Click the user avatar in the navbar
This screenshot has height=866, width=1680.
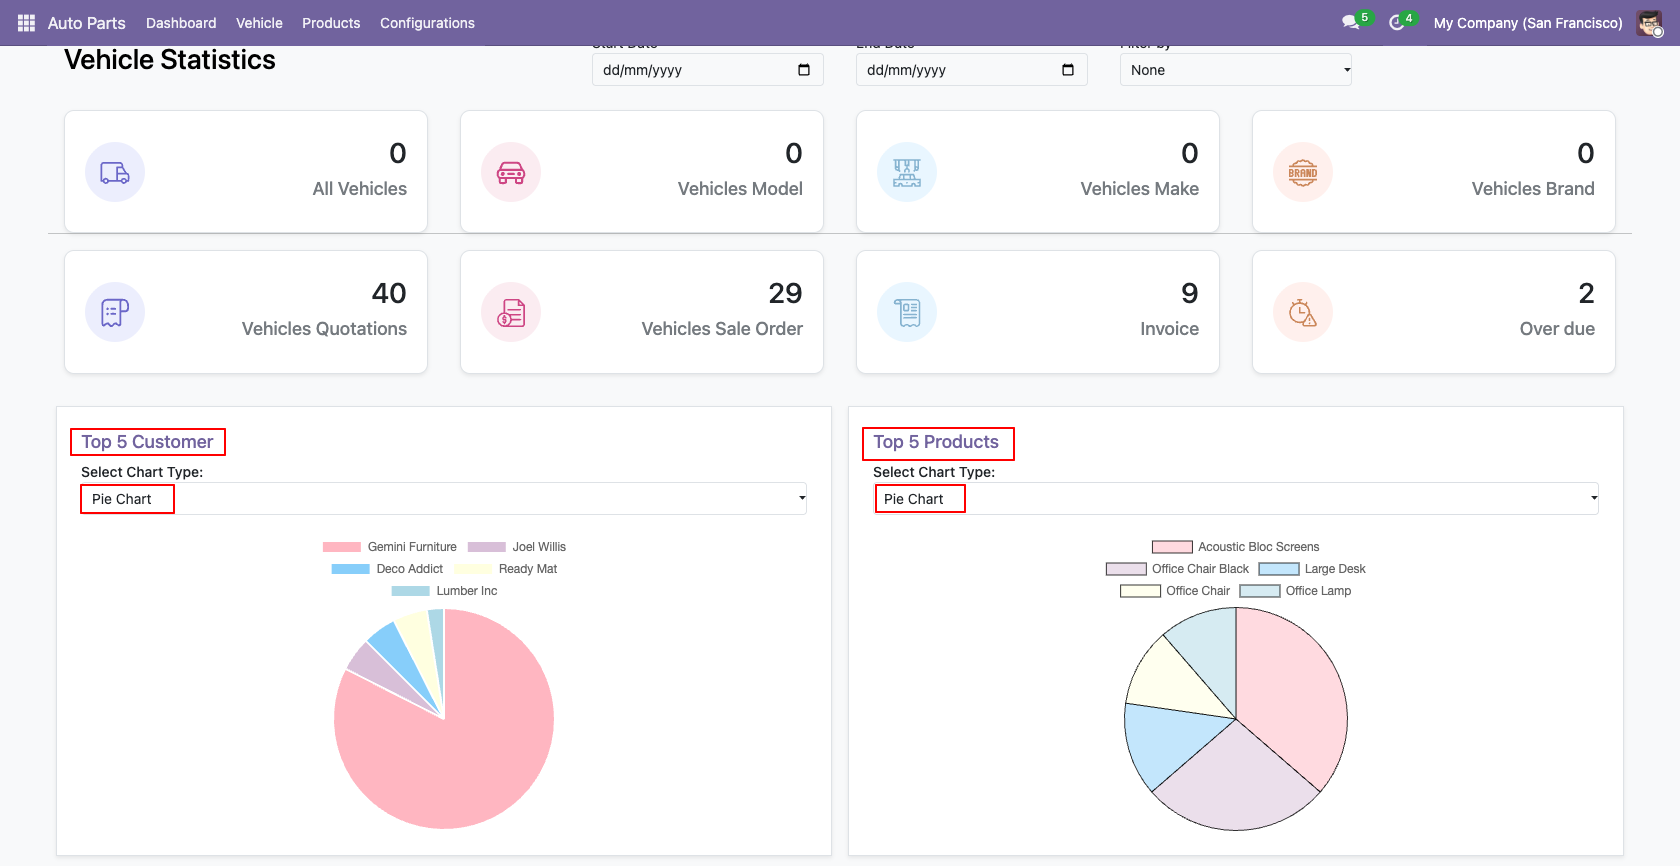point(1649,23)
